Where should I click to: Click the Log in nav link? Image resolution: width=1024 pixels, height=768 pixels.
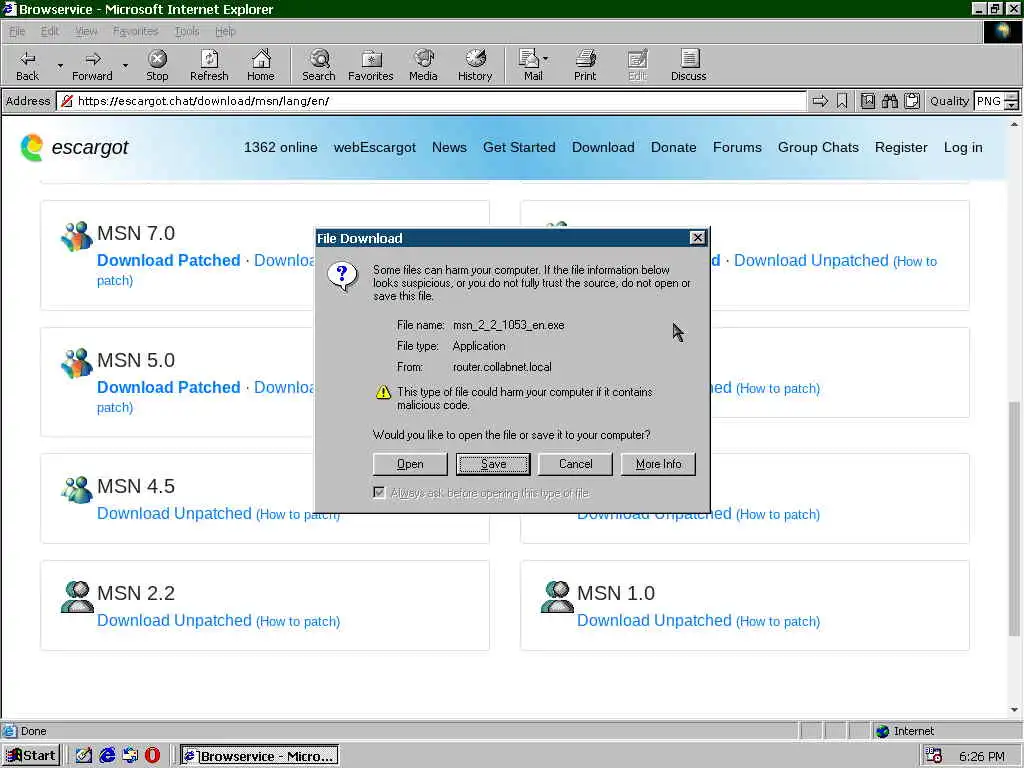point(963,148)
